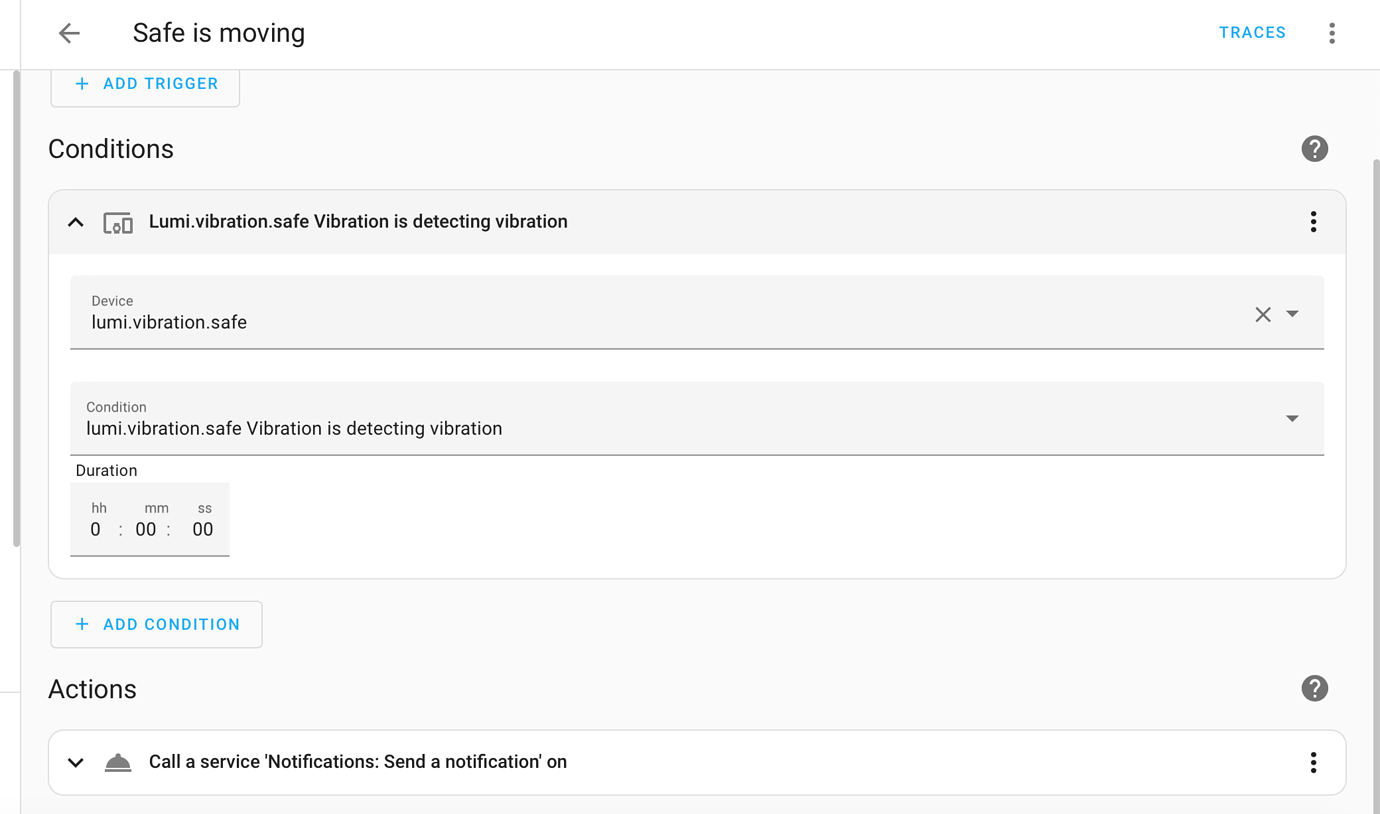Select the minutes duration field
Viewport: 1380px width, 814px height.
coord(145,529)
